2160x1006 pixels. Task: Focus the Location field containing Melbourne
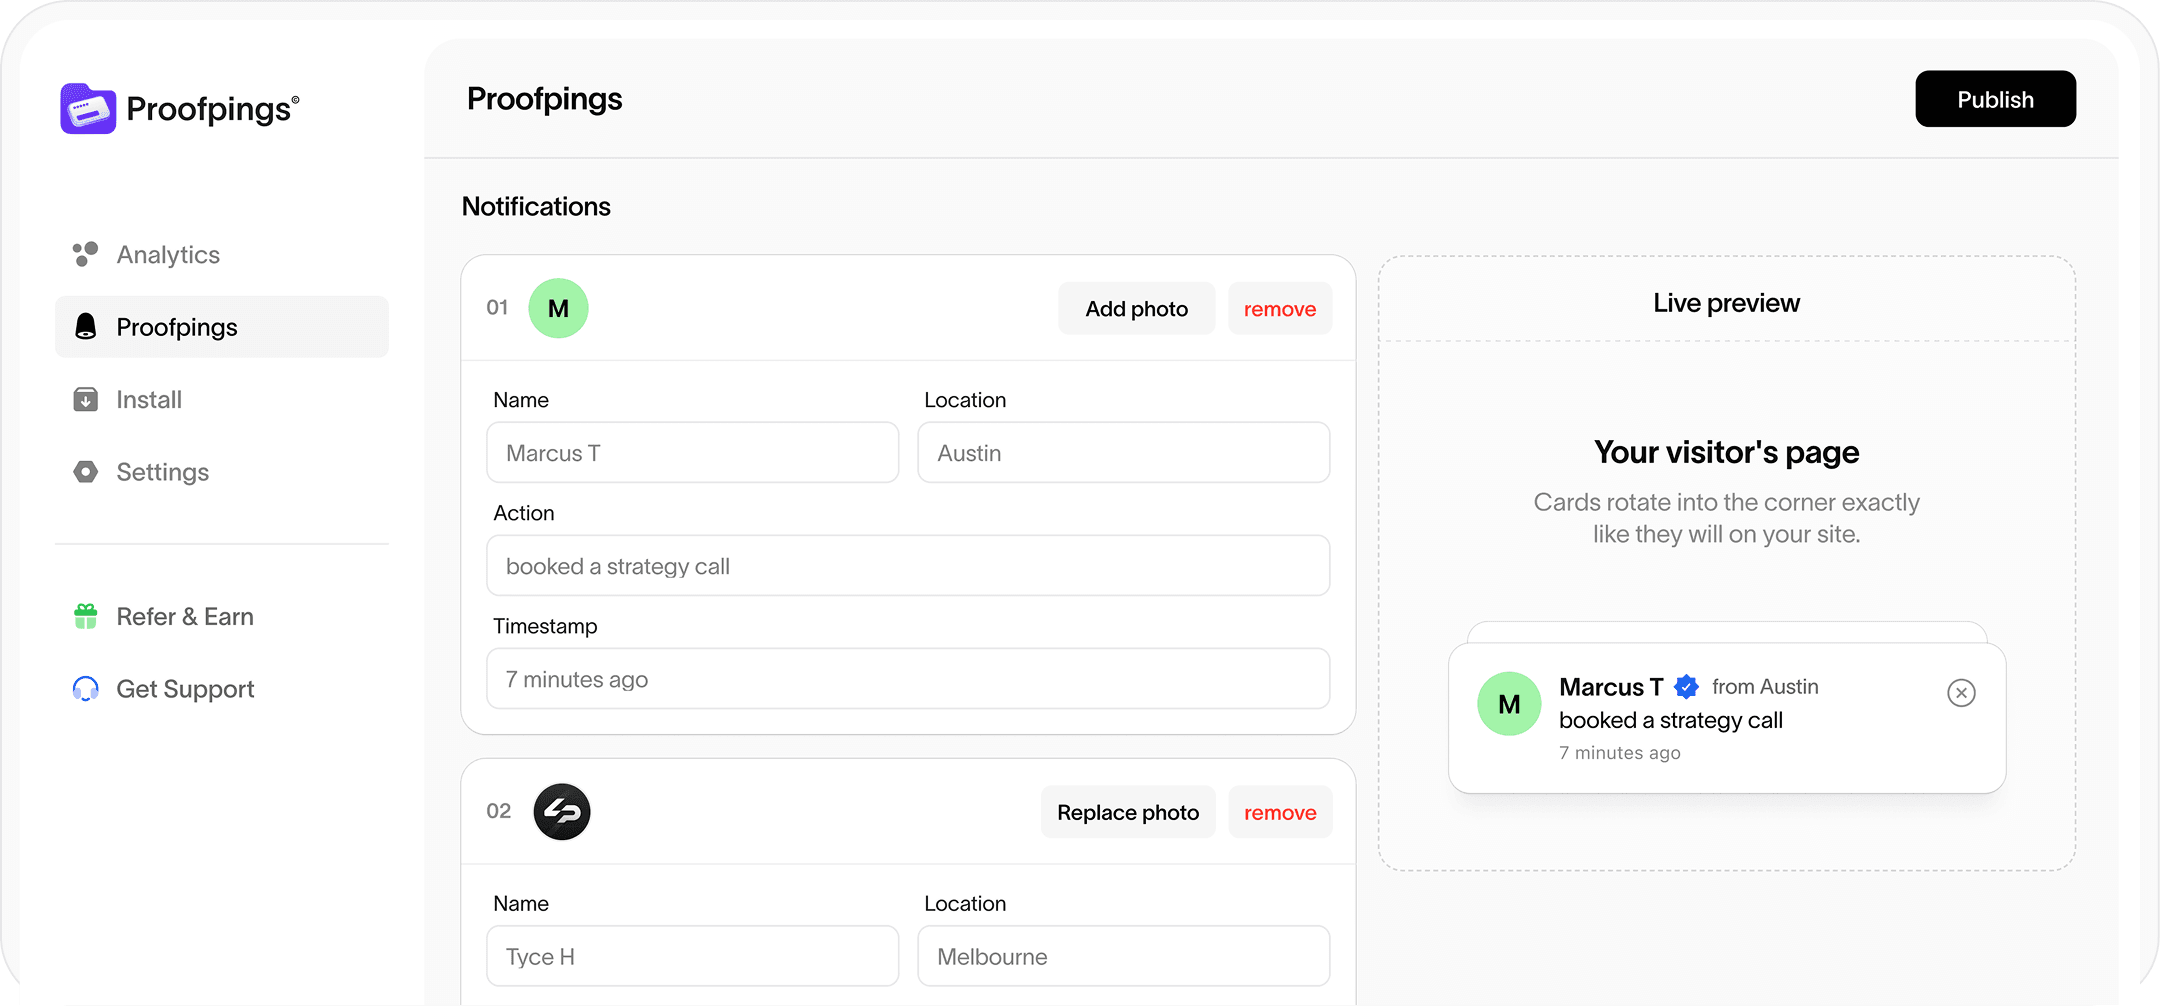coord(1124,956)
